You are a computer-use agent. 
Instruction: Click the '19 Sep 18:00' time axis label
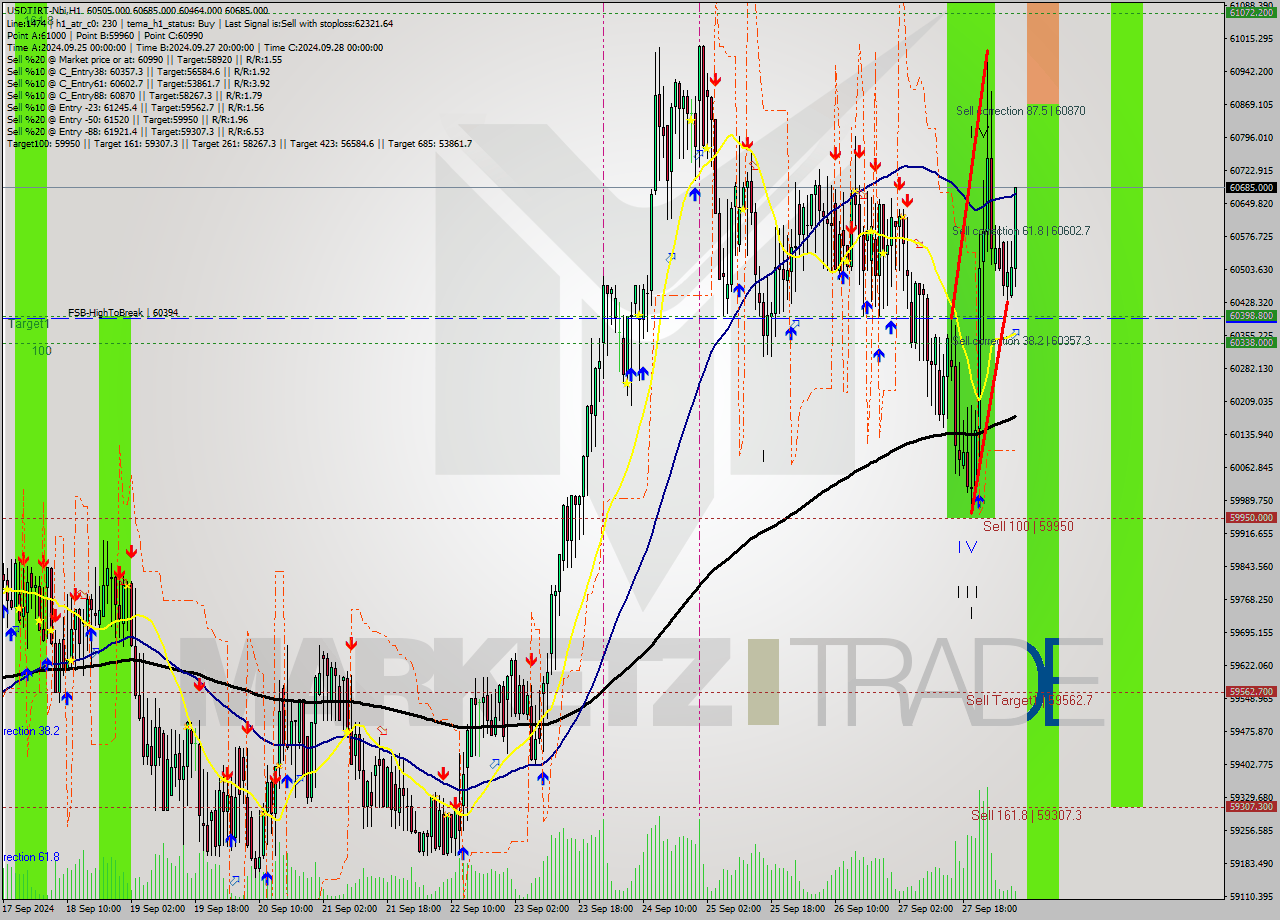click(x=221, y=910)
